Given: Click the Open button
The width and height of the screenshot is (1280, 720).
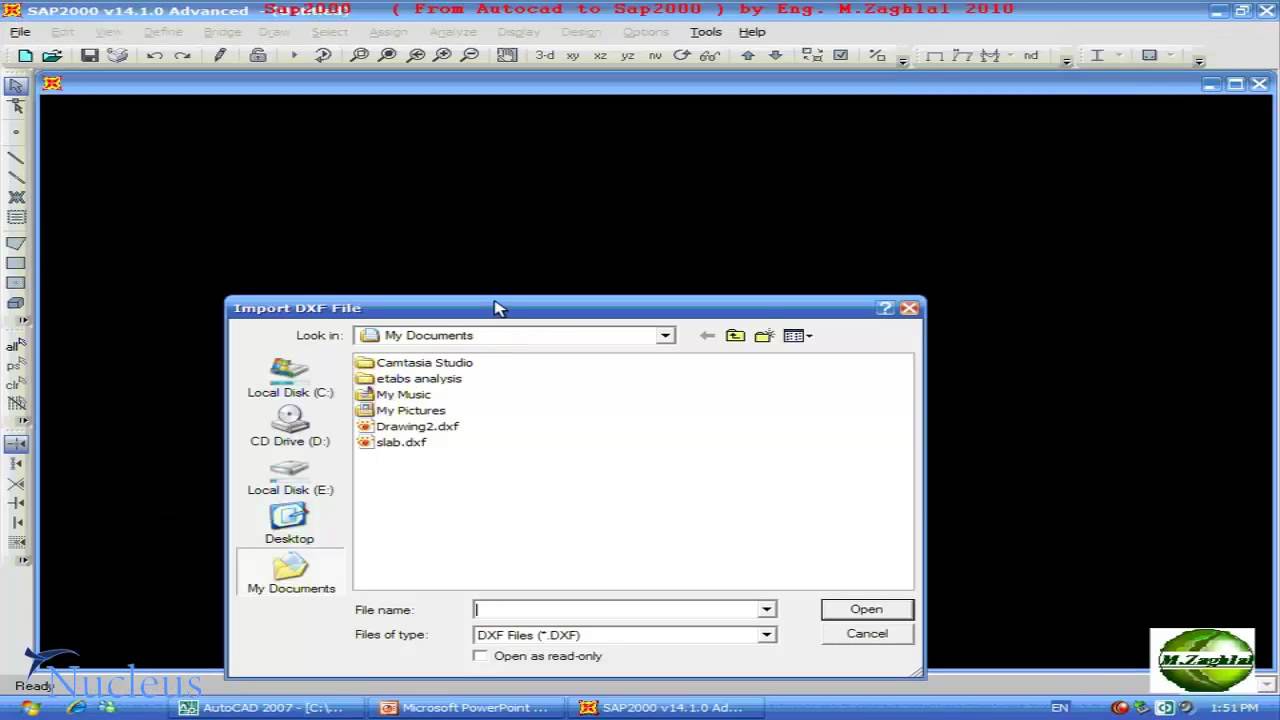Looking at the screenshot, I should (867, 609).
